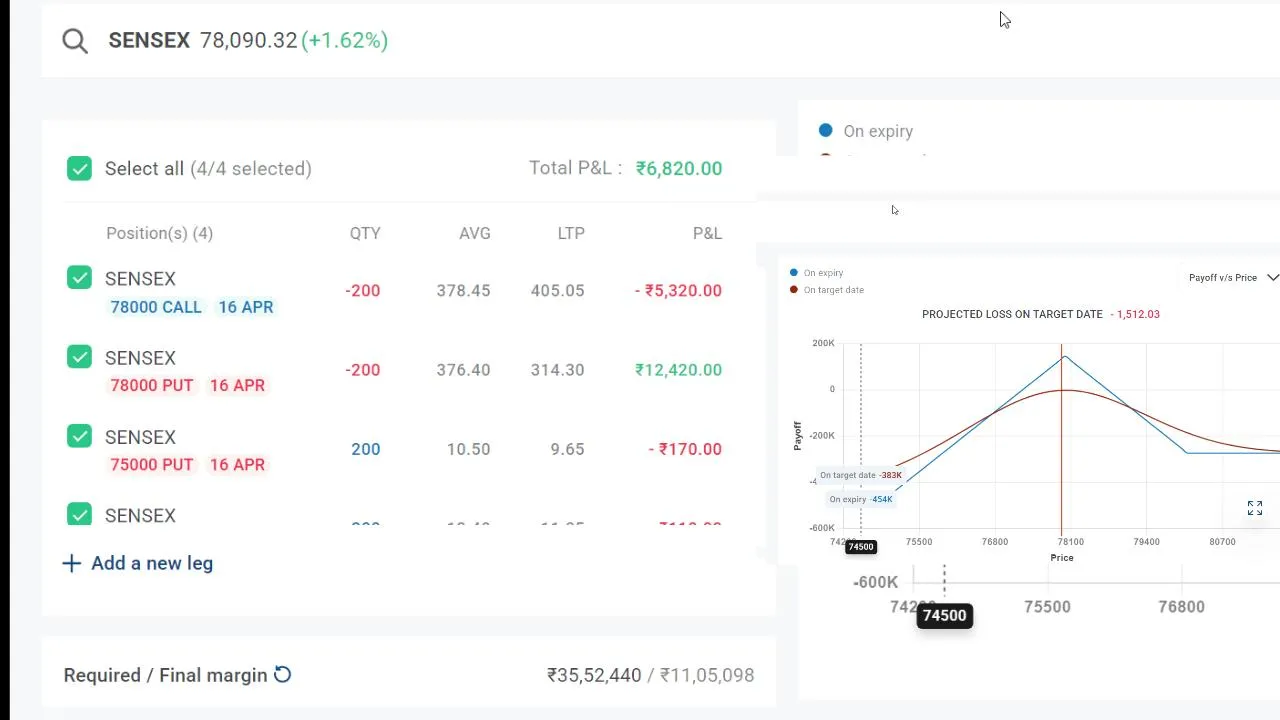The height and width of the screenshot is (720, 1280).
Task: Toggle the On target date legend dot
Action: coord(794,290)
